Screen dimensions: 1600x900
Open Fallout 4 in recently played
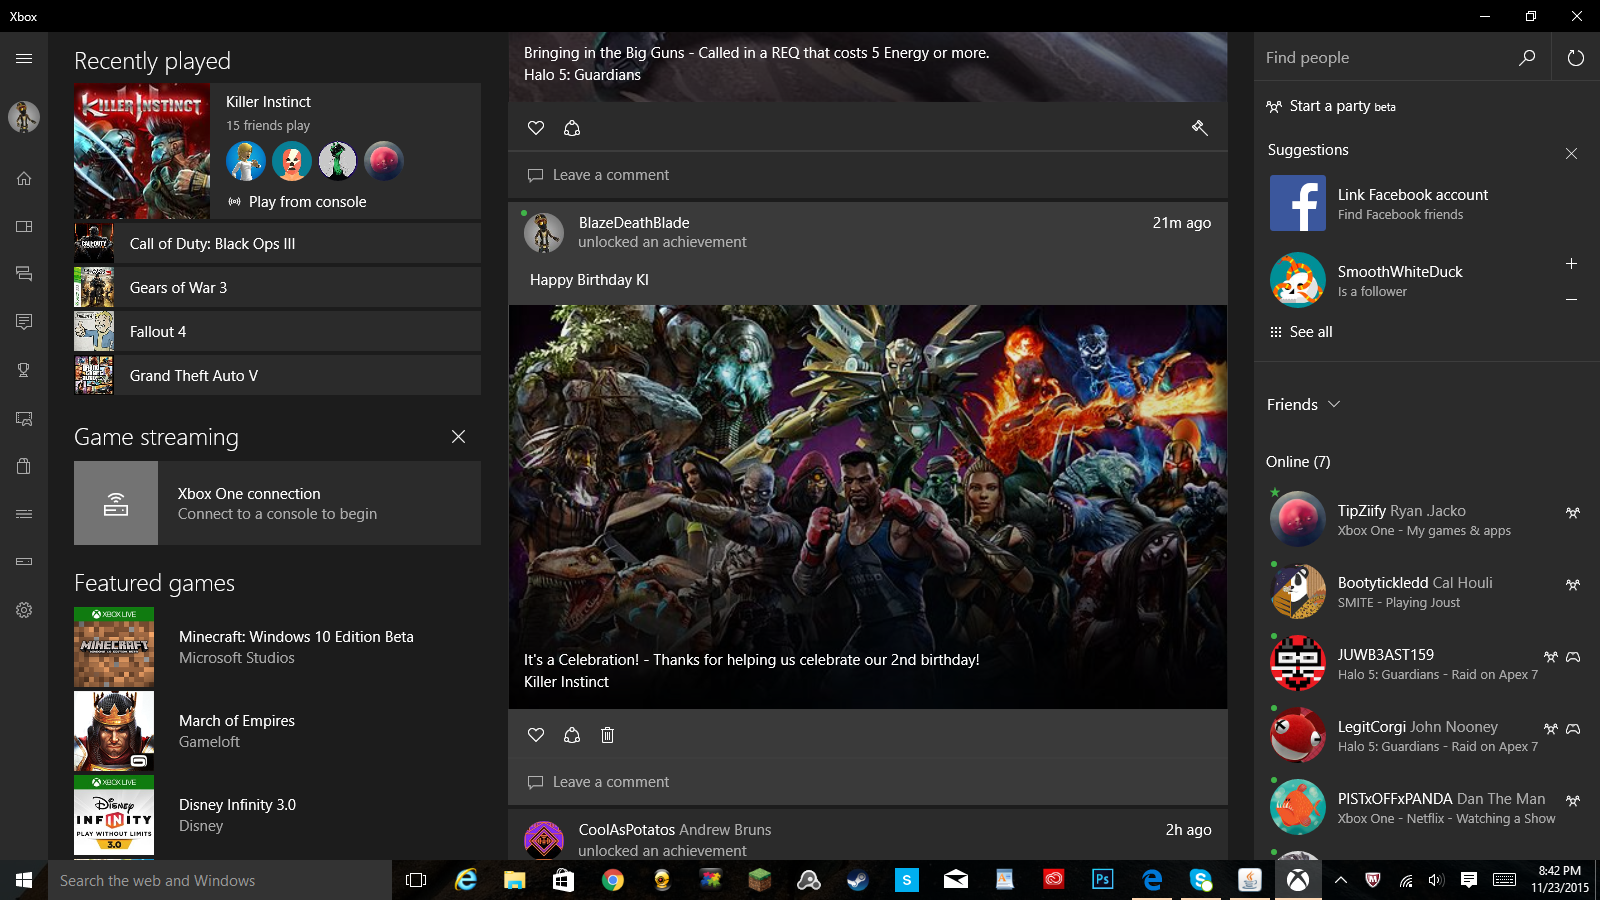pyautogui.click(x=277, y=332)
